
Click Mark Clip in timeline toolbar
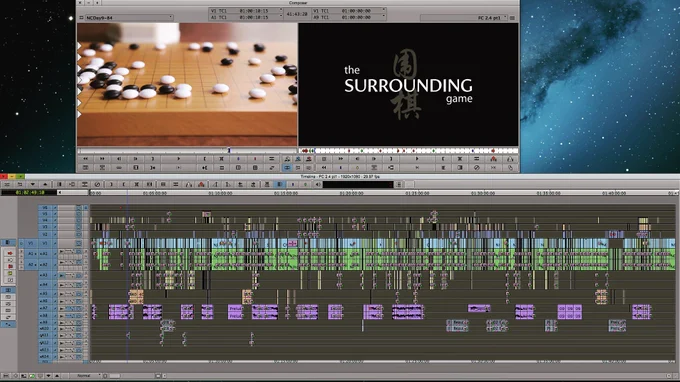(137, 184)
